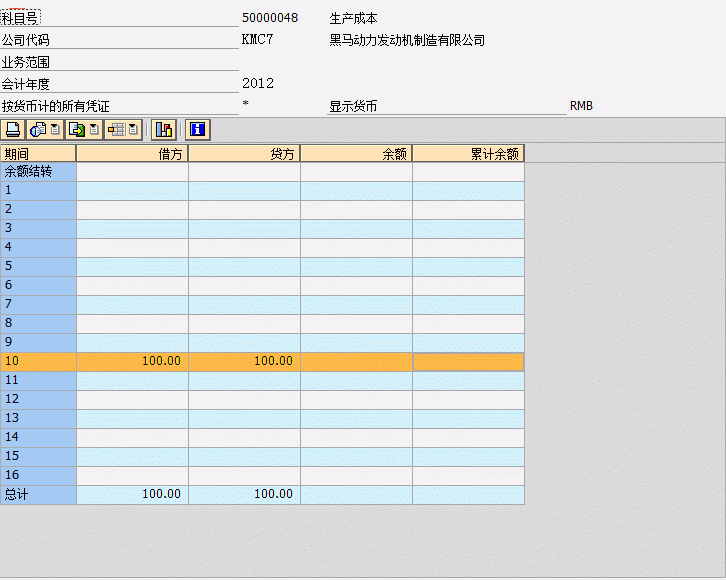Click the 公司代码 field label
This screenshot has height=580, width=726.
pos(25,40)
